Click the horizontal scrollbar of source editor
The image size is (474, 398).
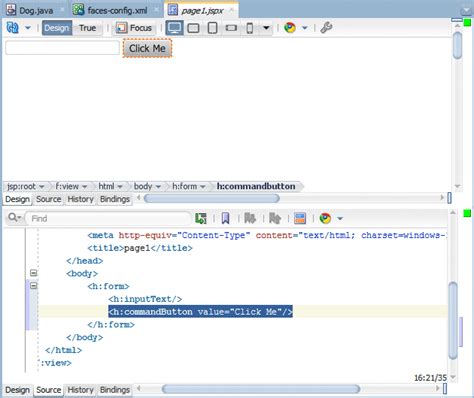(261, 389)
